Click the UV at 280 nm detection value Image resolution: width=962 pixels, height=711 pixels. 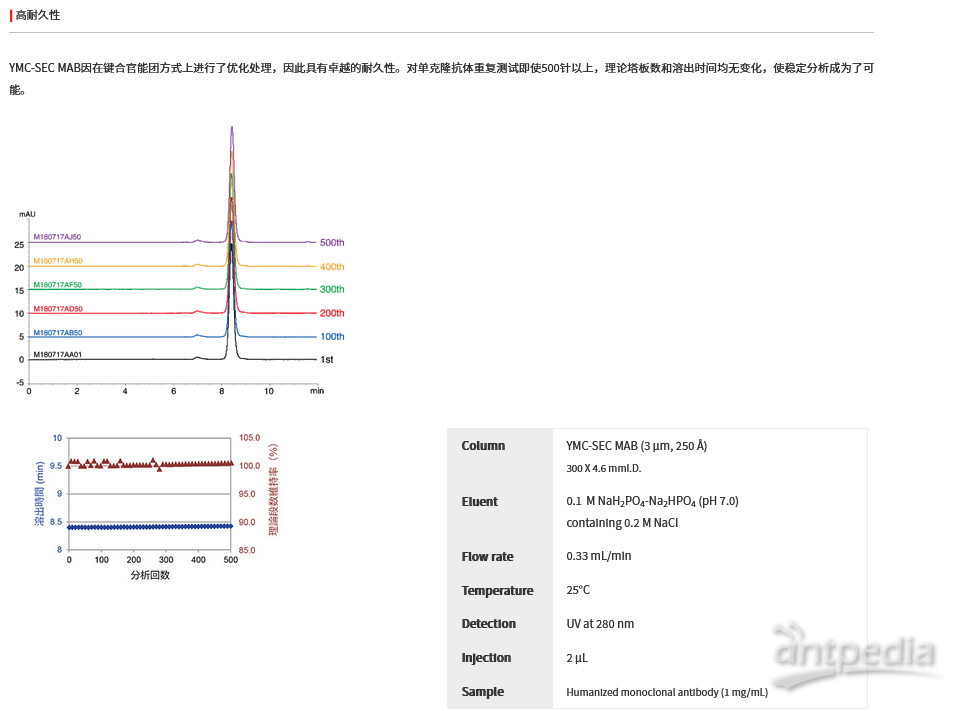(x=600, y=624)
